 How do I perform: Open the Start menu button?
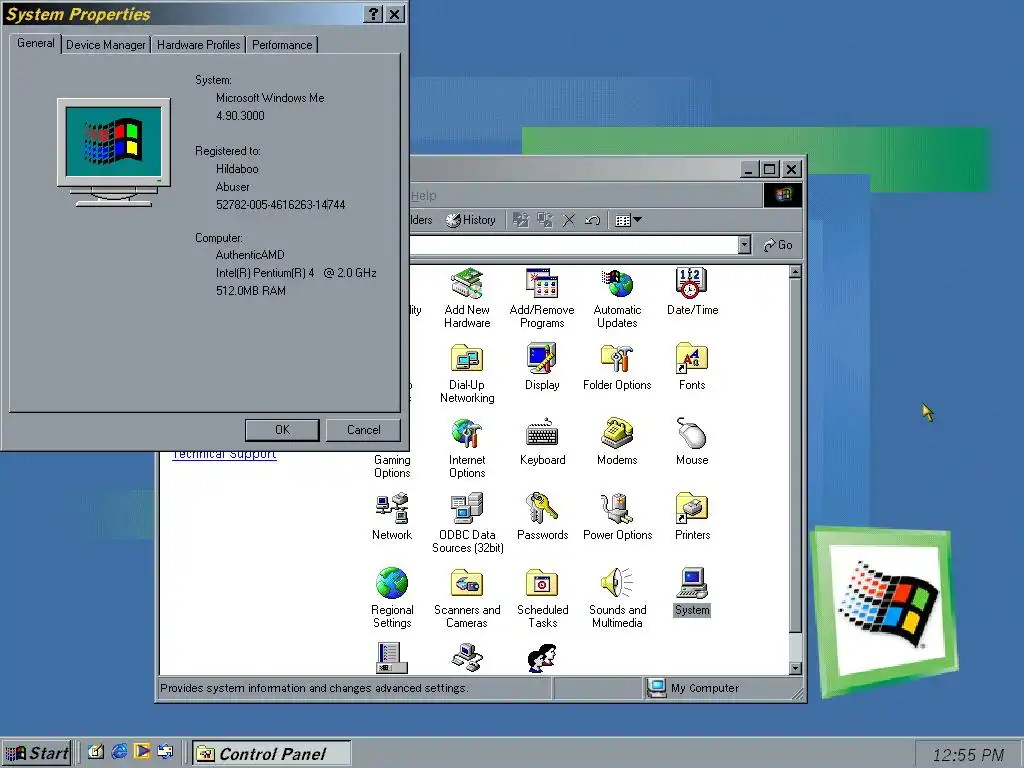click(38, 754)
